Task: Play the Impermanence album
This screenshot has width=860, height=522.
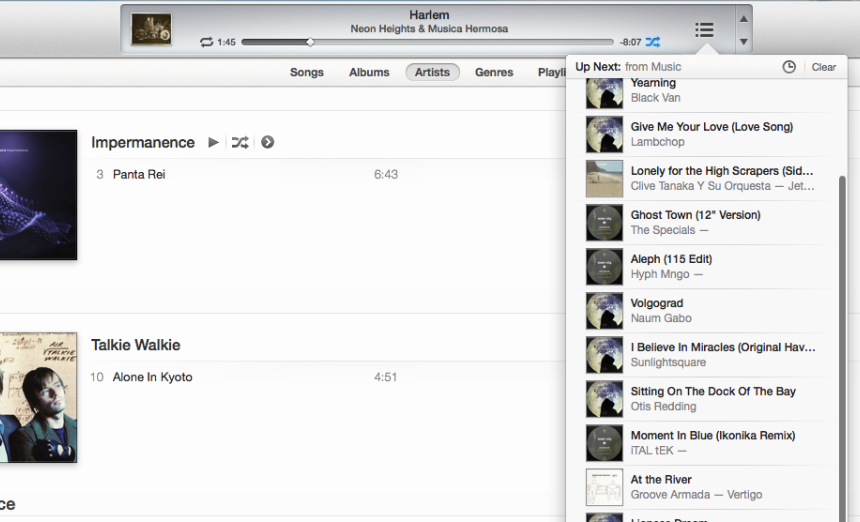Action: [213, 143]
